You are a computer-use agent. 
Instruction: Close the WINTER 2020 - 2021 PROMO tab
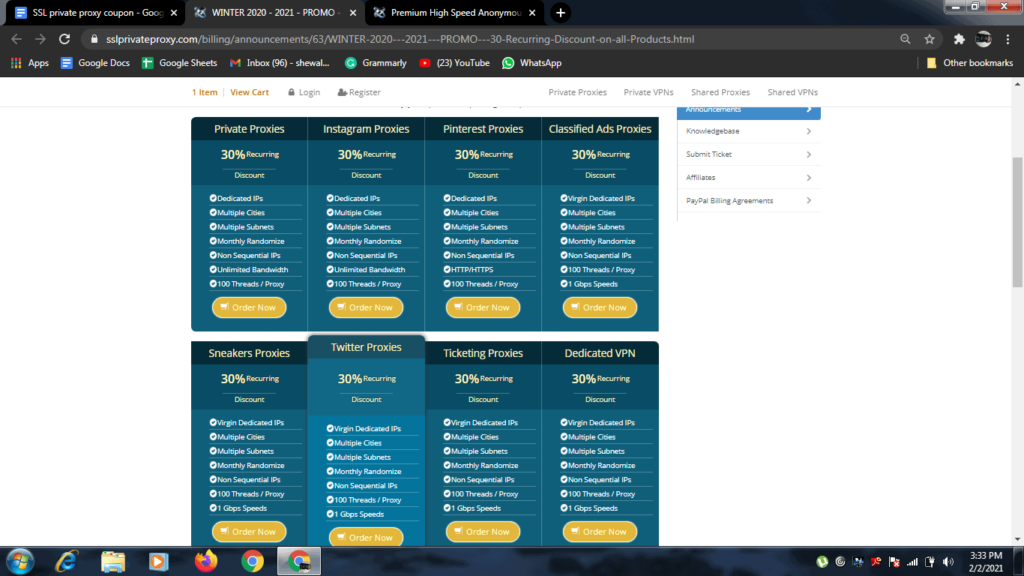(353, 12)
